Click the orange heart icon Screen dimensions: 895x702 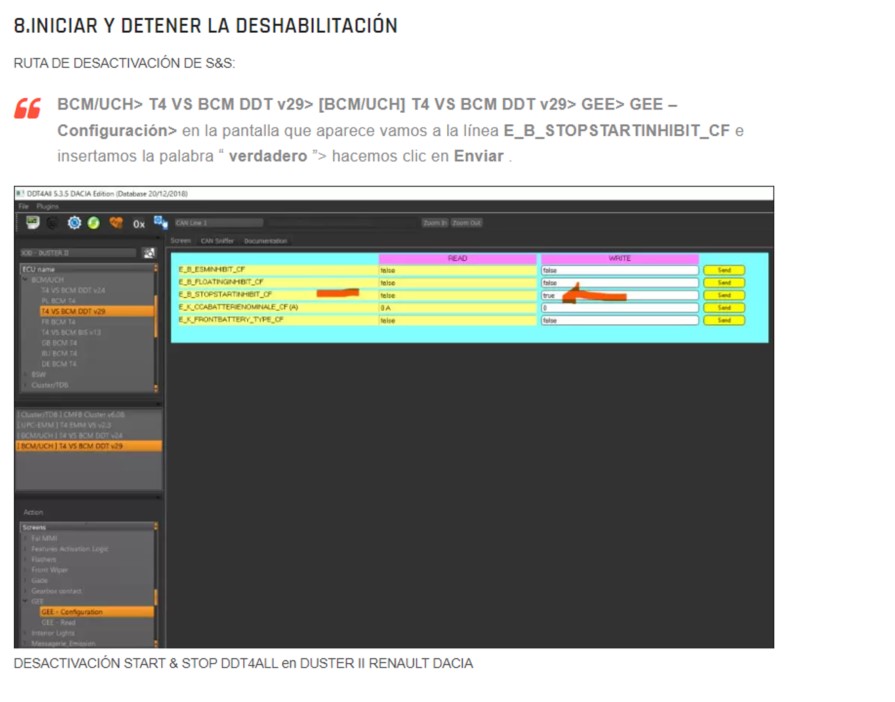point(116,223)
